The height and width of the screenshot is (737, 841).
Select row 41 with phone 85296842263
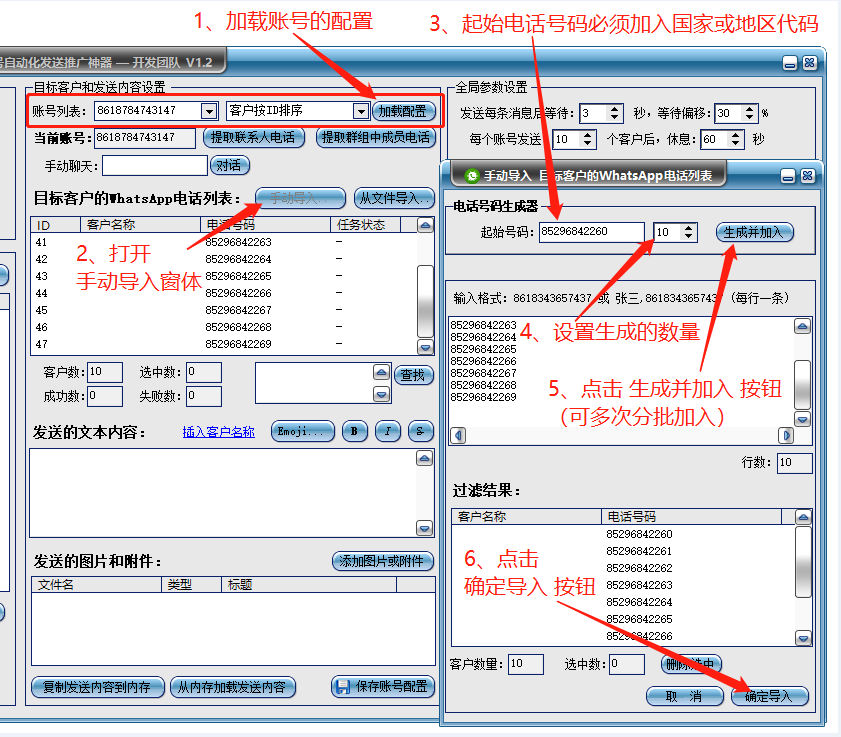[224, 242]
